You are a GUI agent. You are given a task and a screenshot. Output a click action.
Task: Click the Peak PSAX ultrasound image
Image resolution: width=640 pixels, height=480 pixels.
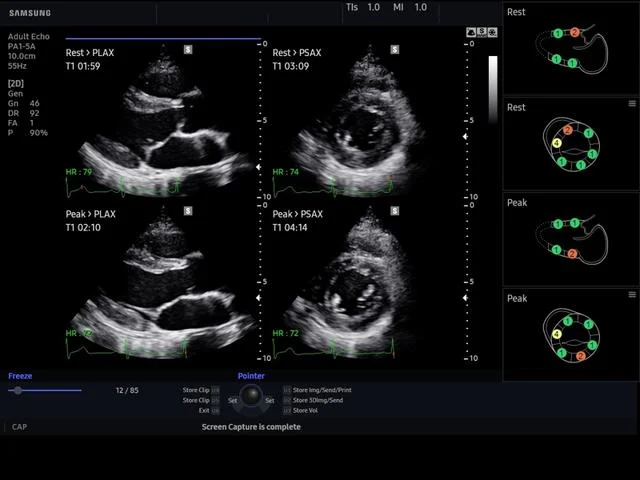coord(361,284)
